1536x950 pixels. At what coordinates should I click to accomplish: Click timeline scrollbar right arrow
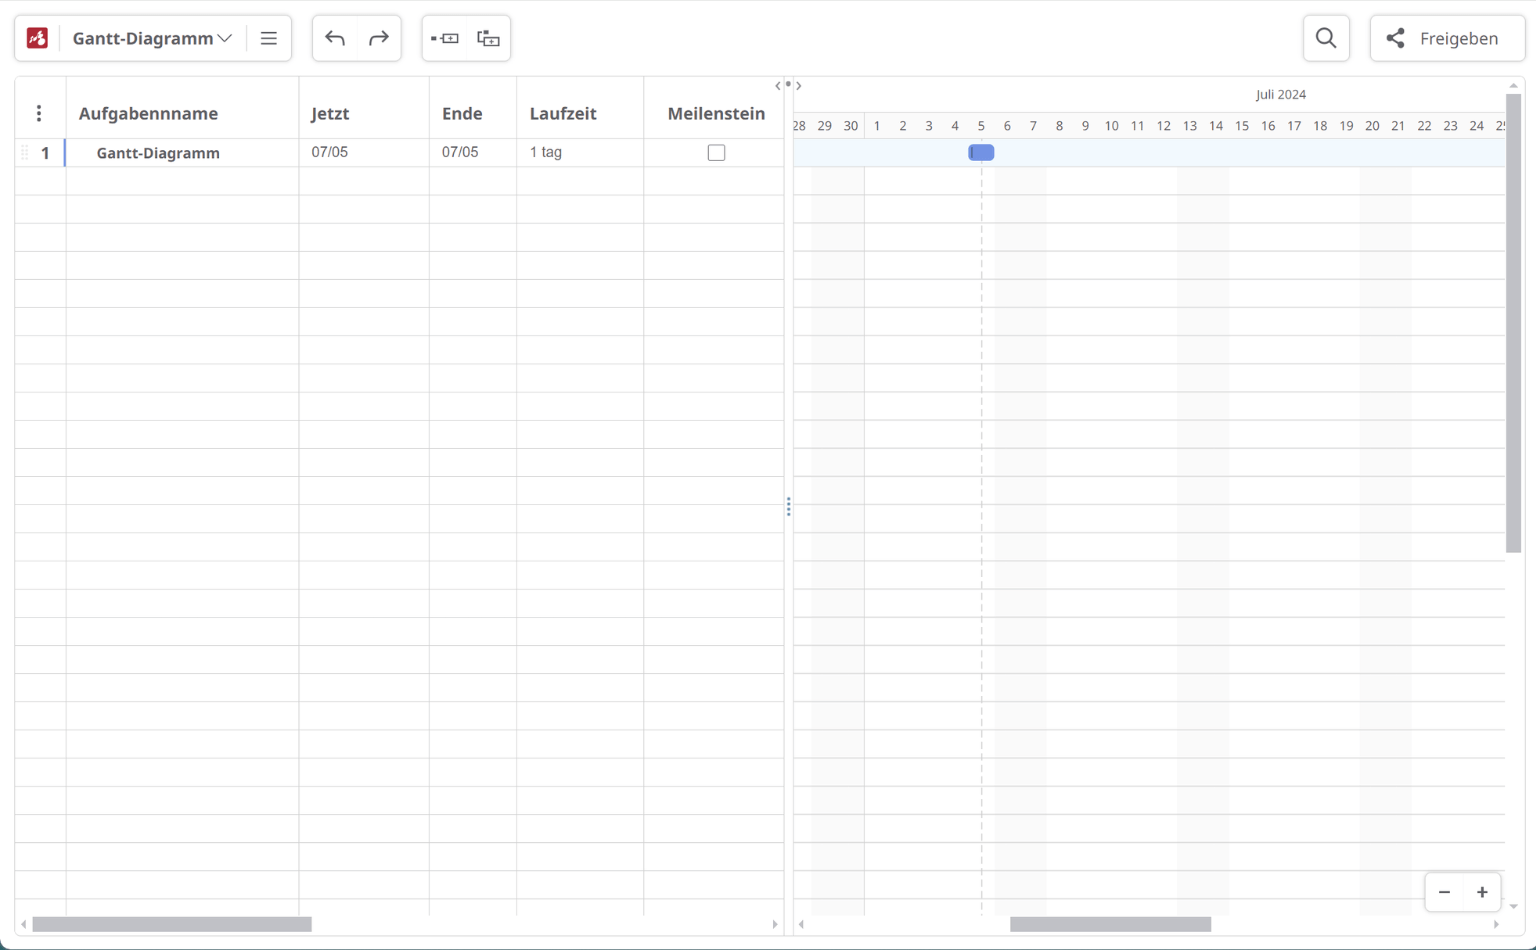[1497, 924]
